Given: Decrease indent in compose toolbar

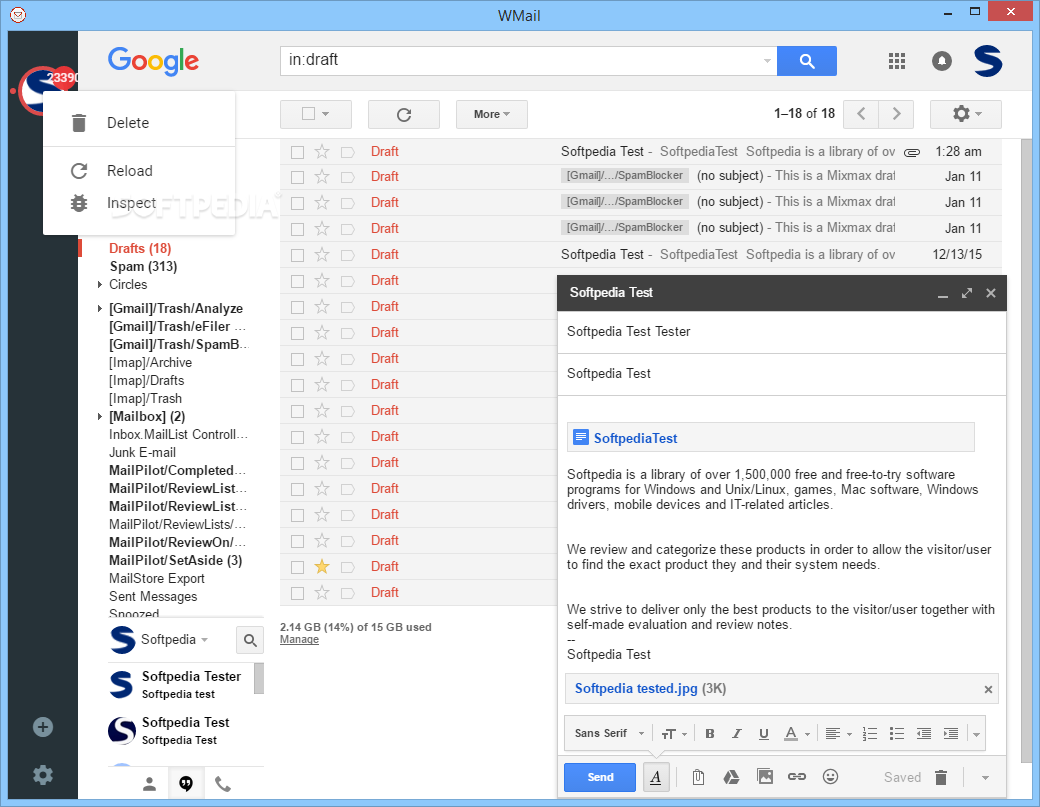Looking at the screenshot, I should 923,733.
